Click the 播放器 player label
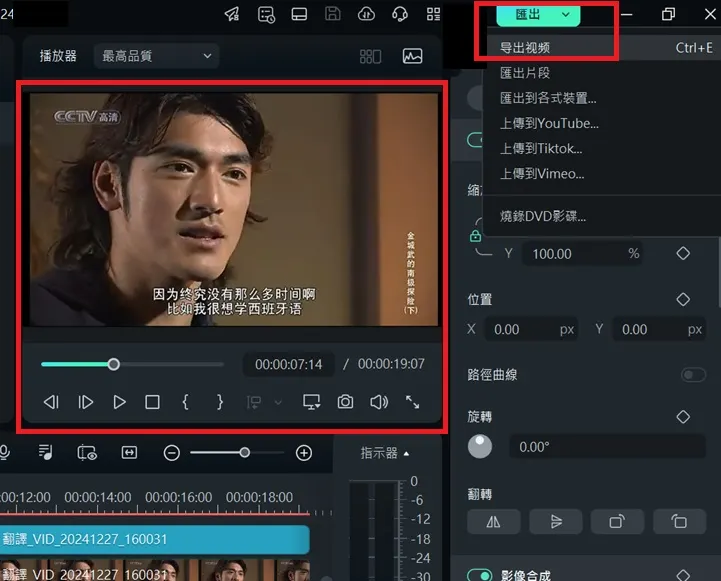 pyautogui.click(x=58, y=56)
